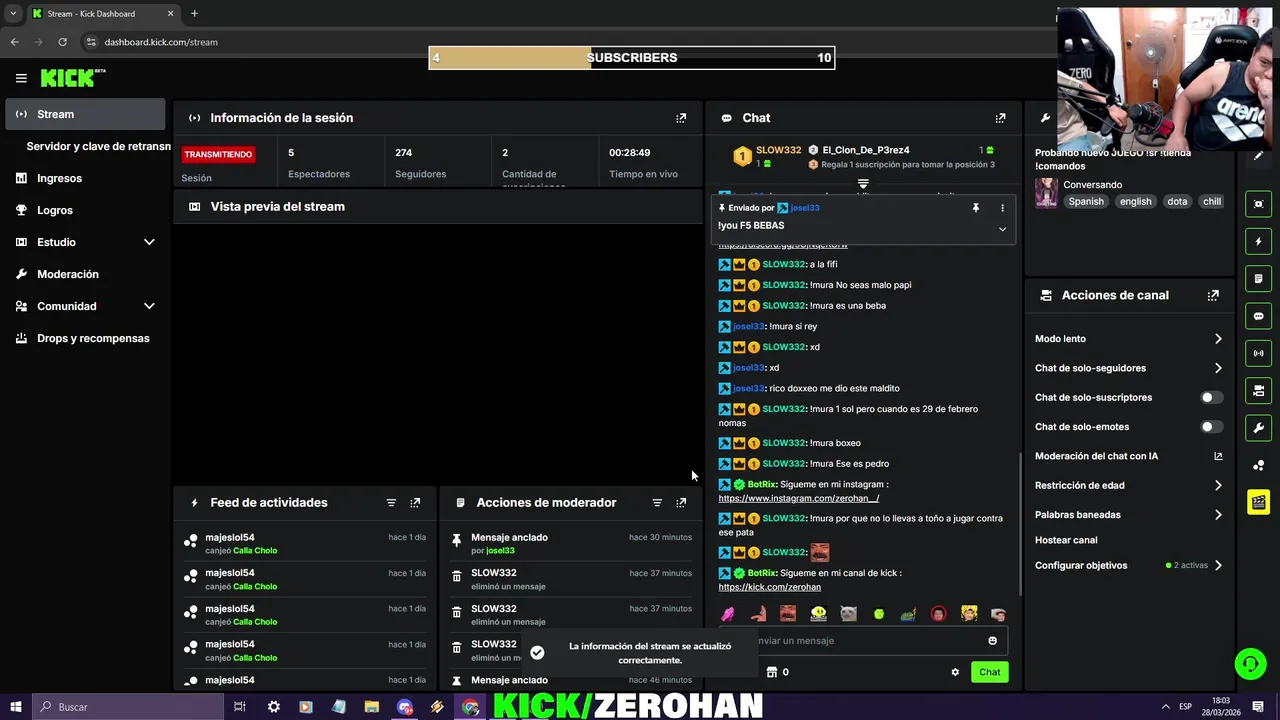Click Hostear canal
Screen dimensions: 1280x720
click(x=1066, y=540)
